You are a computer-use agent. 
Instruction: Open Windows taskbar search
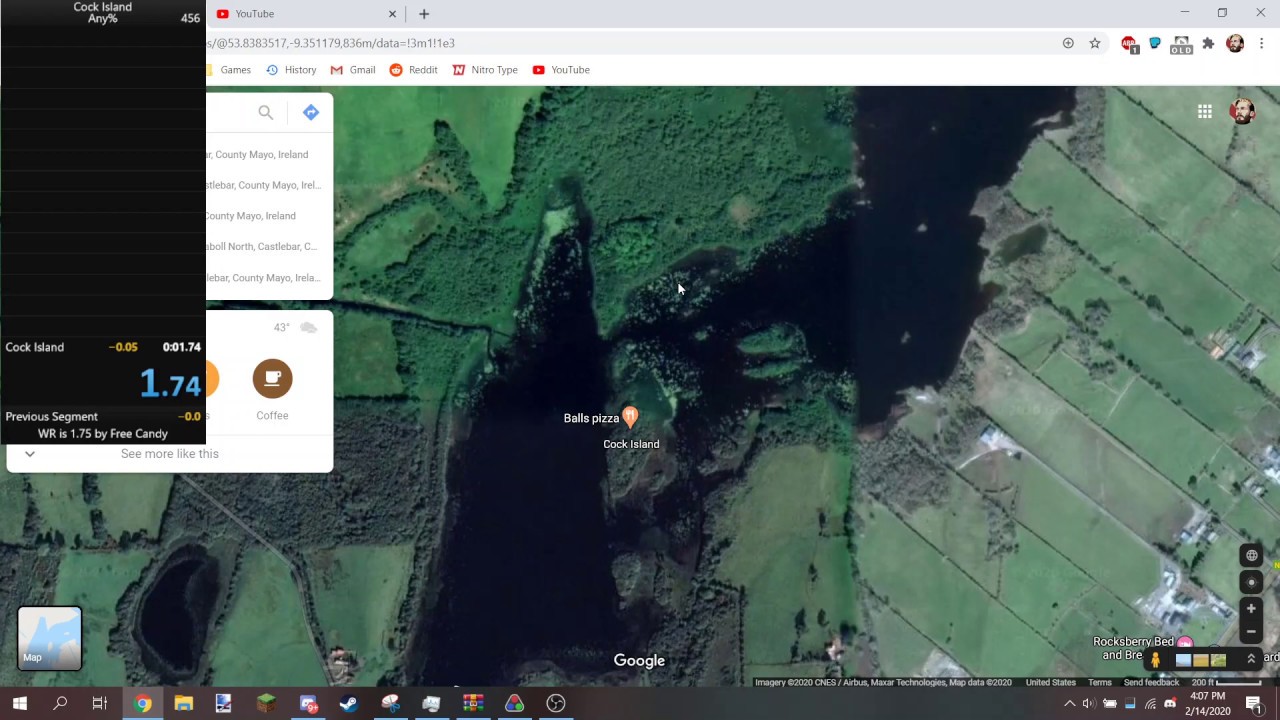[60, 704]
